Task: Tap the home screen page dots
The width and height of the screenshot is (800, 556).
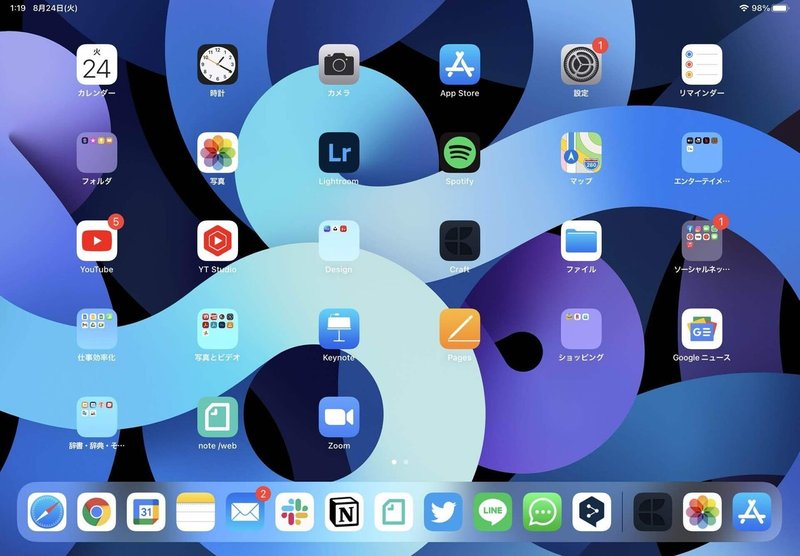Action: pyautogui.click(x=399, y=462)
